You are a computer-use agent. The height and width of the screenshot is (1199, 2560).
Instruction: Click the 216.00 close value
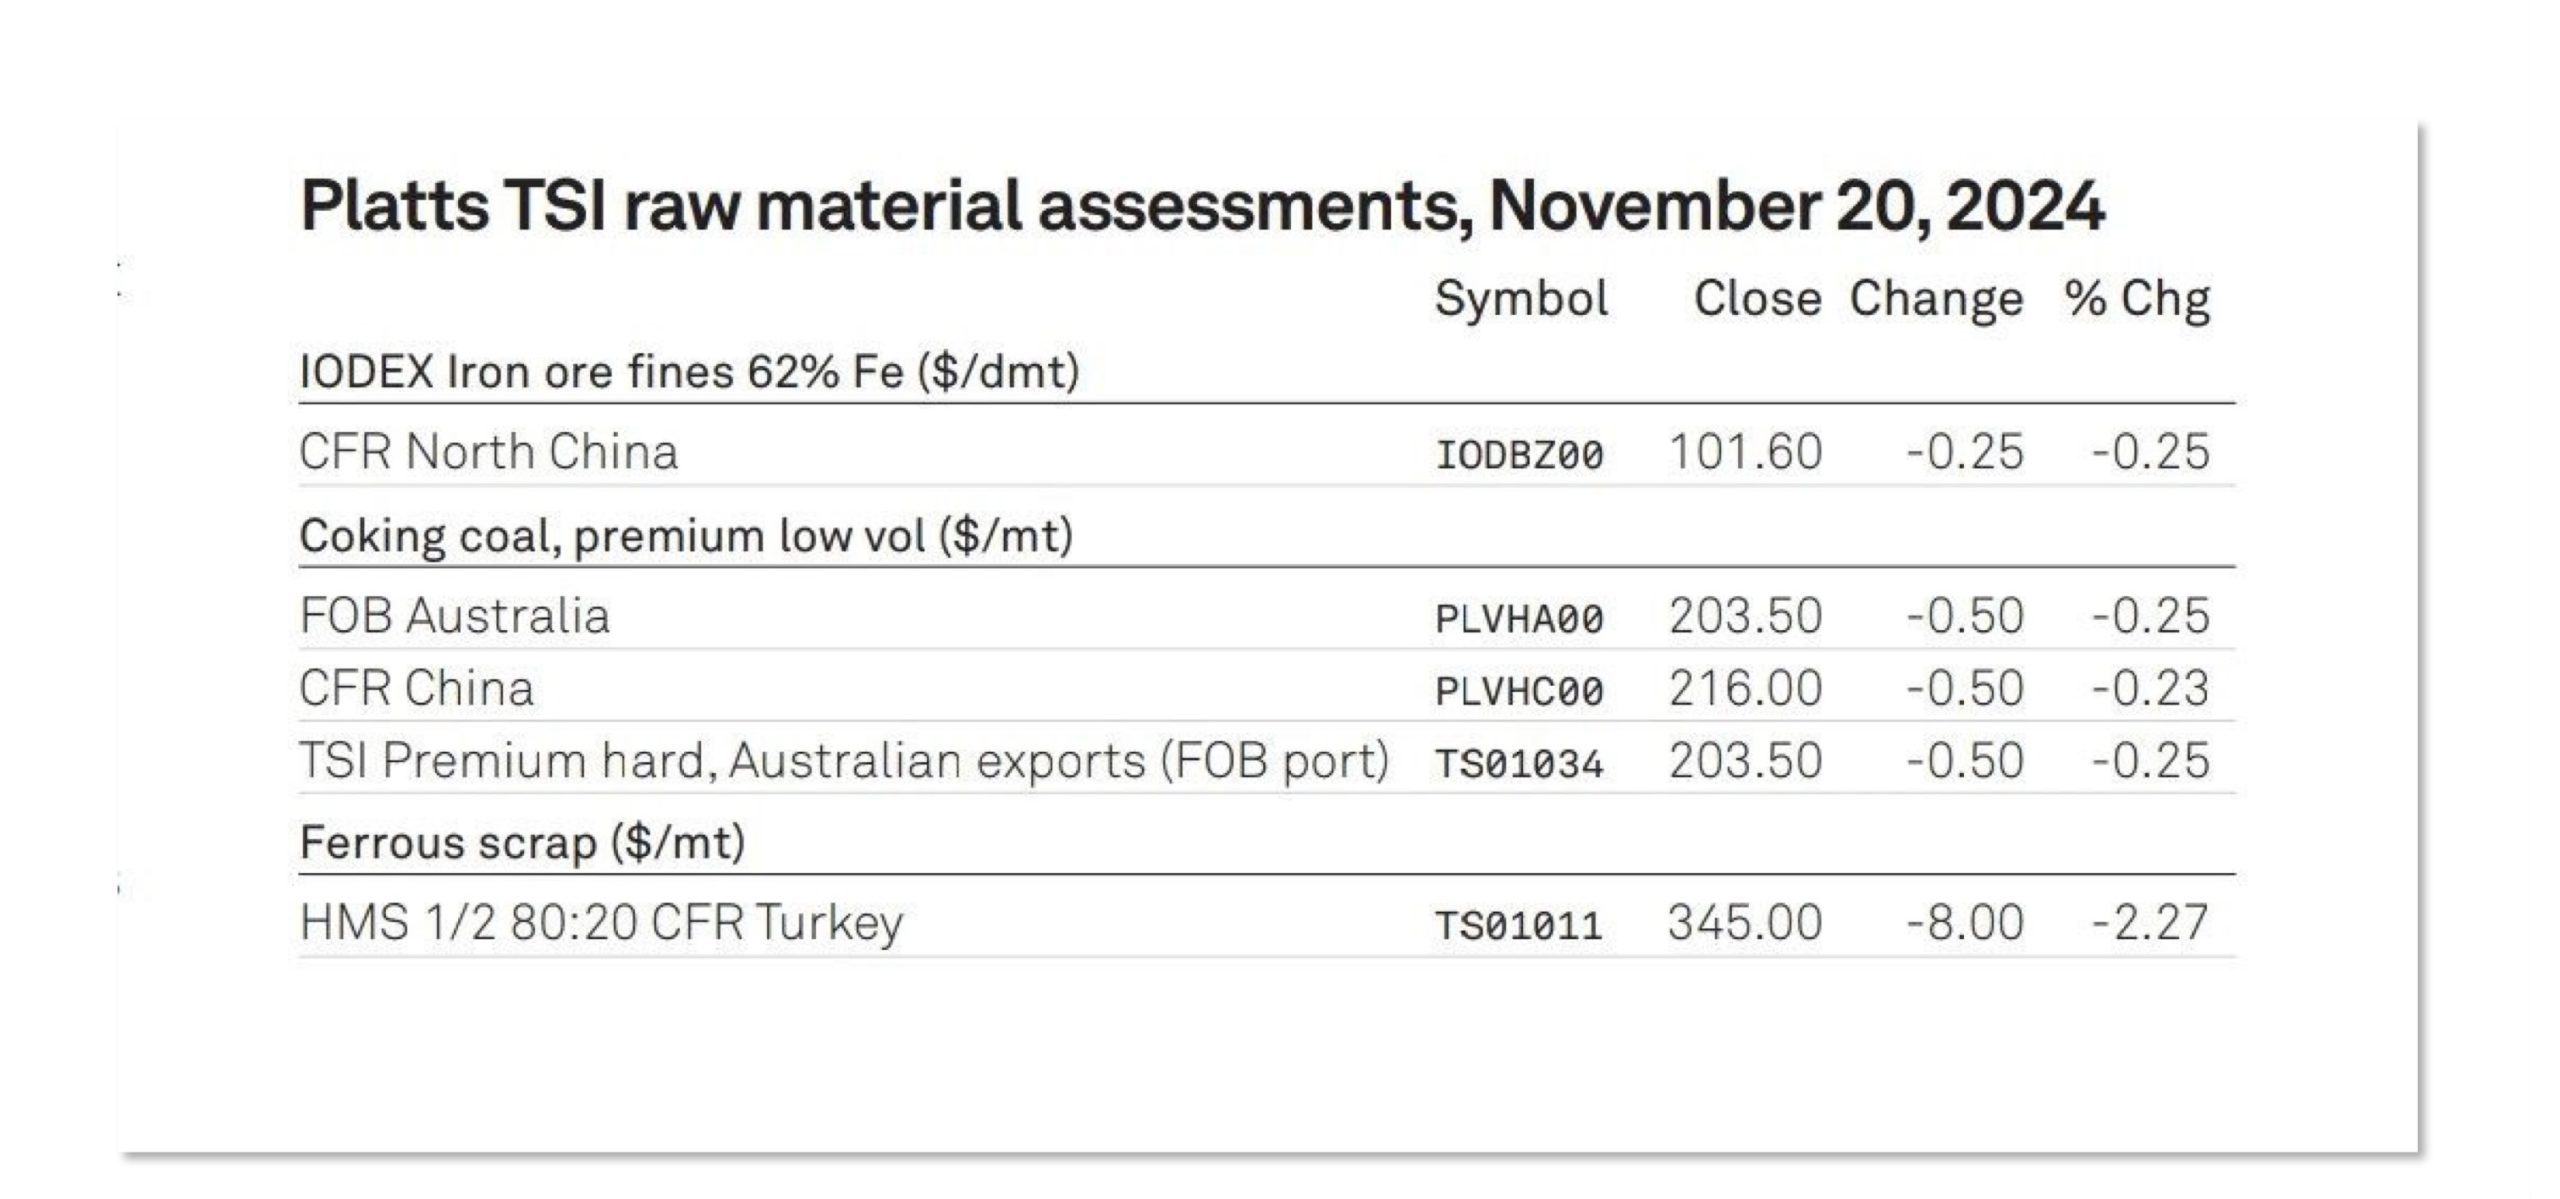coord(1745,689)
